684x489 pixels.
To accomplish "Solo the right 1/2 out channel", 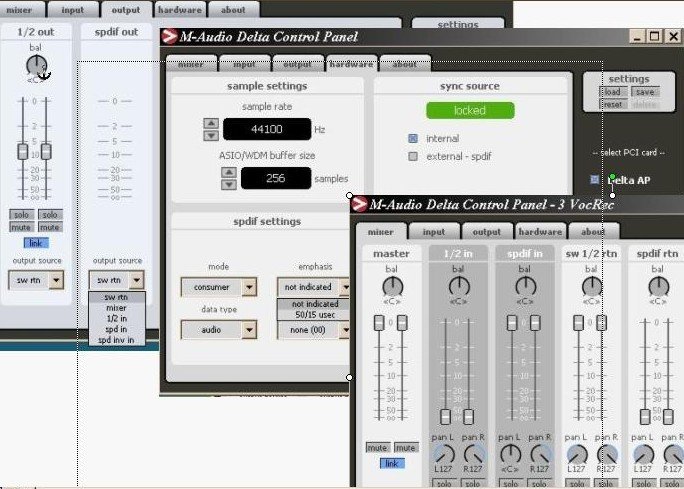I will point(50,215).
